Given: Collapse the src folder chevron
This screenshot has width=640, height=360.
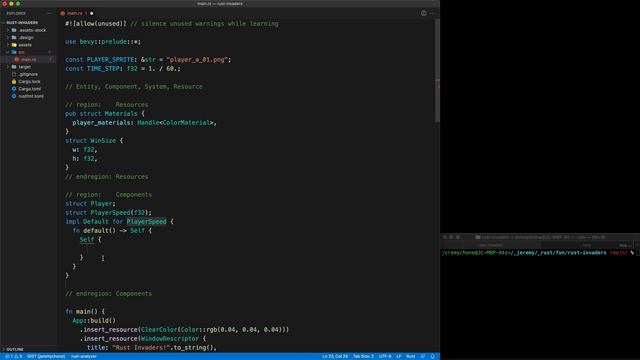Looking at the screenshot, I should coord(8,52).
